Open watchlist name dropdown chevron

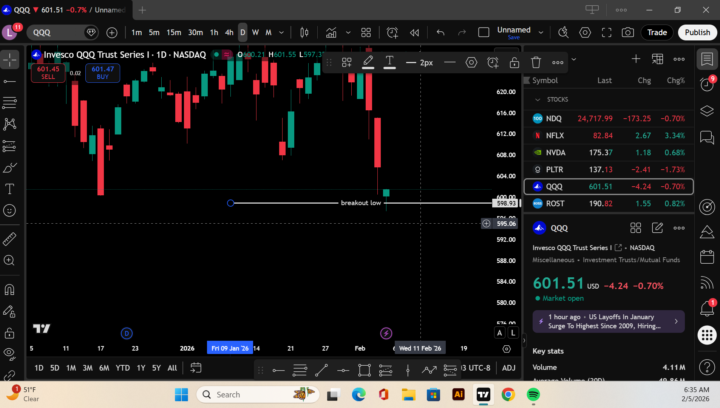click(x=574, y=59)
